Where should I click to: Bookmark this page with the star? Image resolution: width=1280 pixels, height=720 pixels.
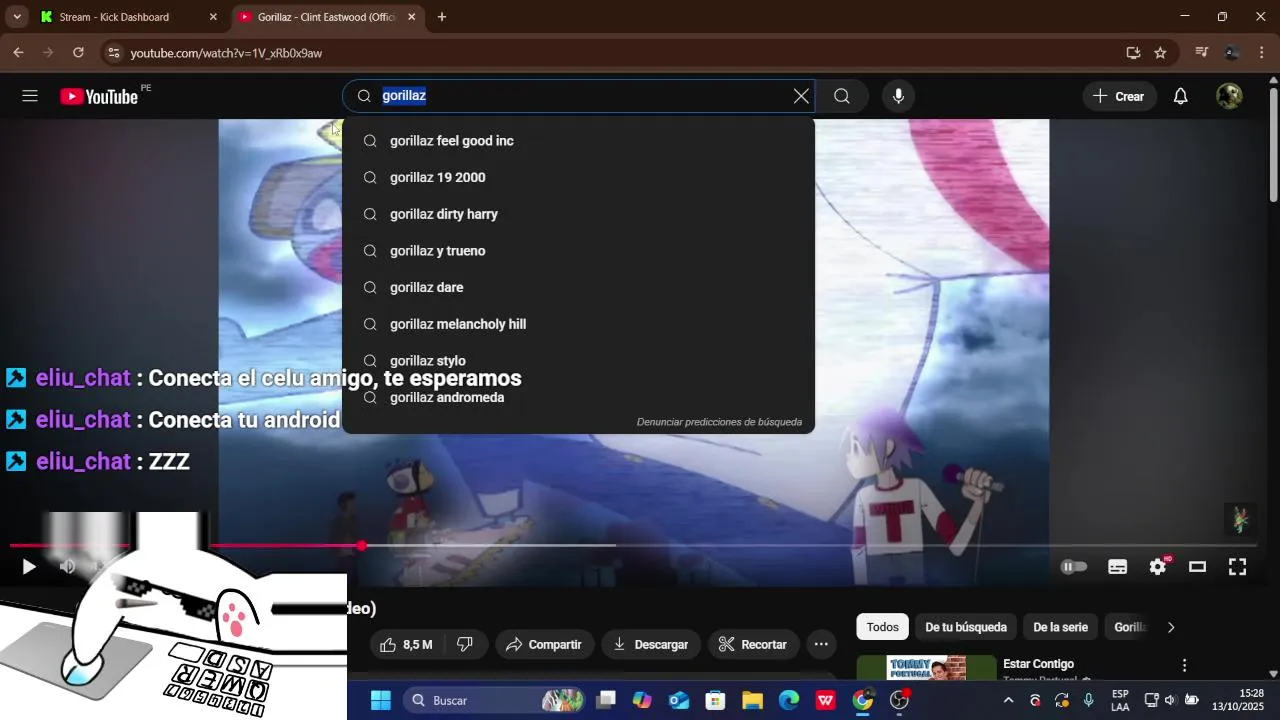click(1160, 53)
